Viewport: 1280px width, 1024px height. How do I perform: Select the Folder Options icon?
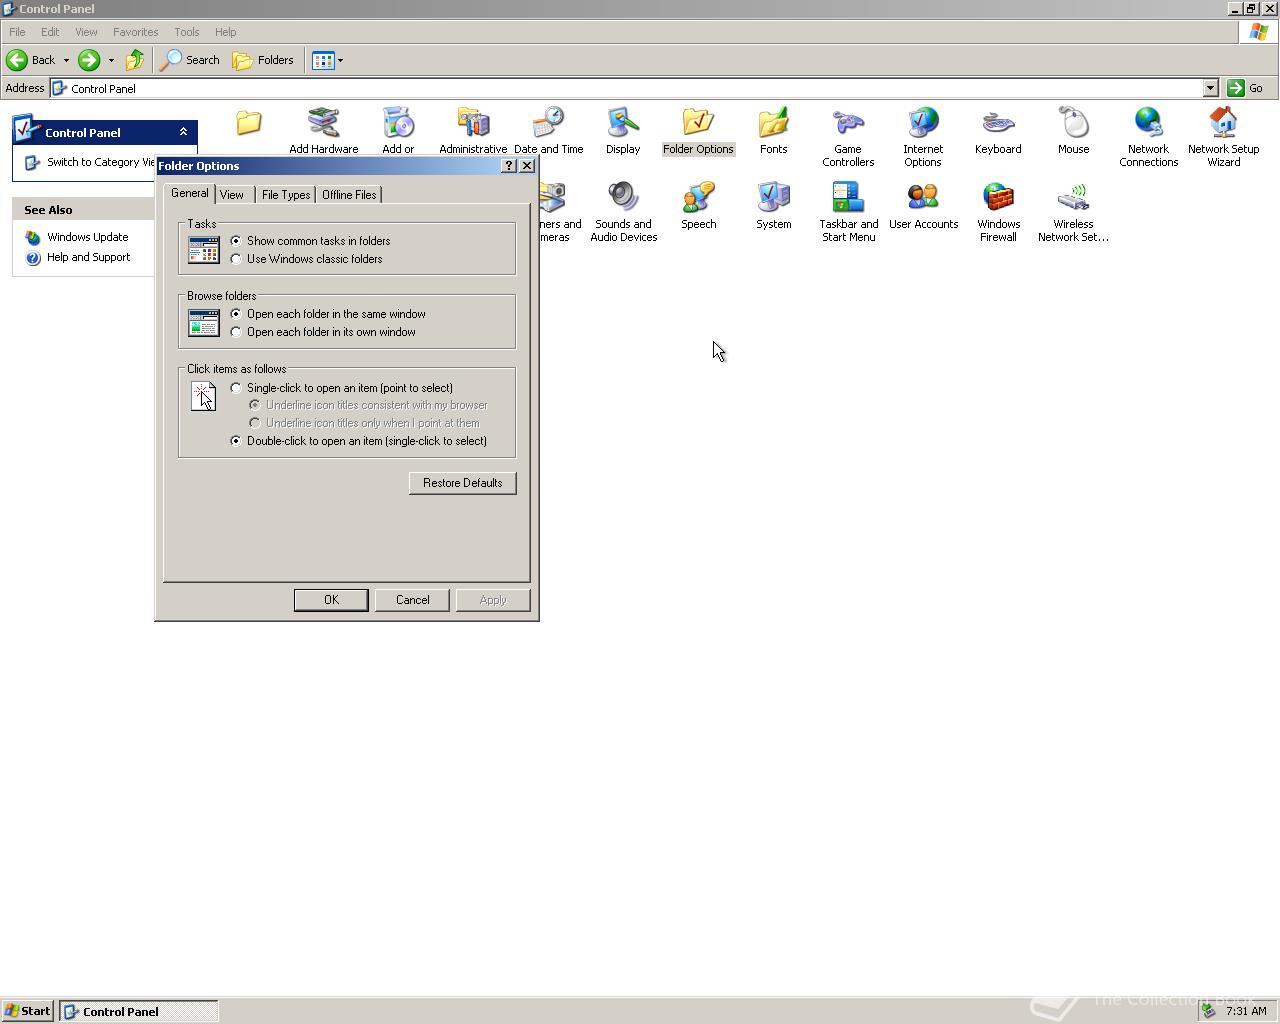click(x=698, y=131)
